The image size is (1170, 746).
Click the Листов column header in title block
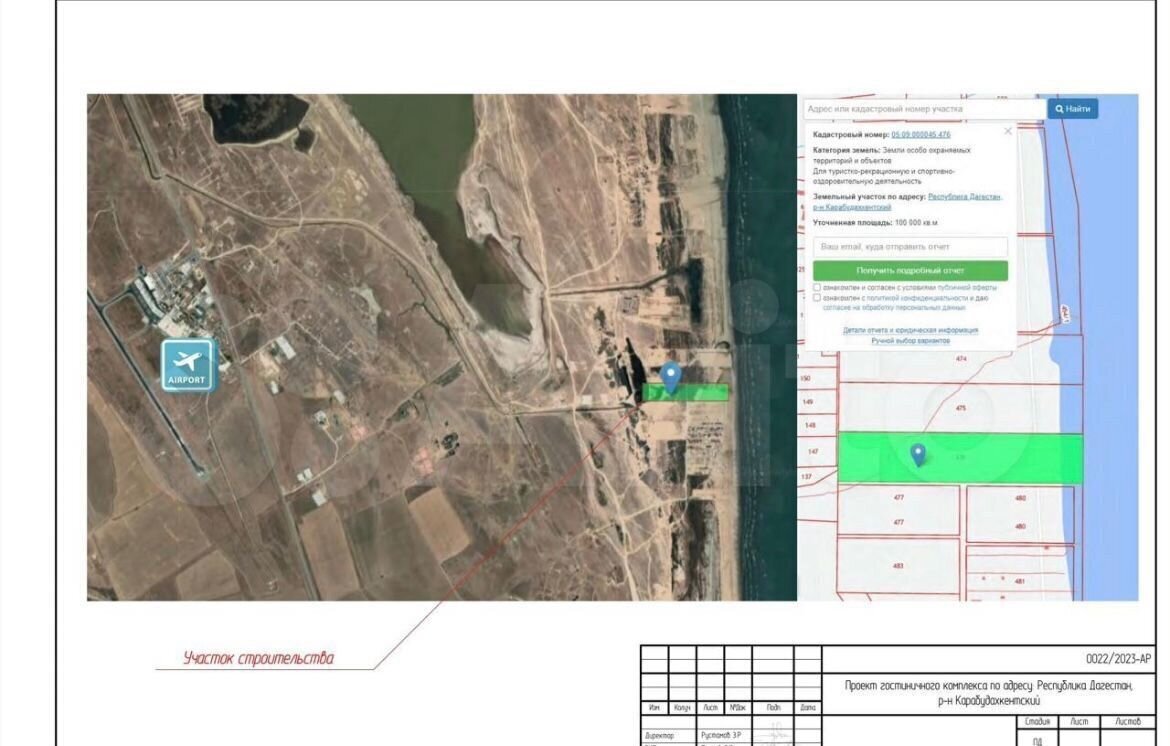1127,721
